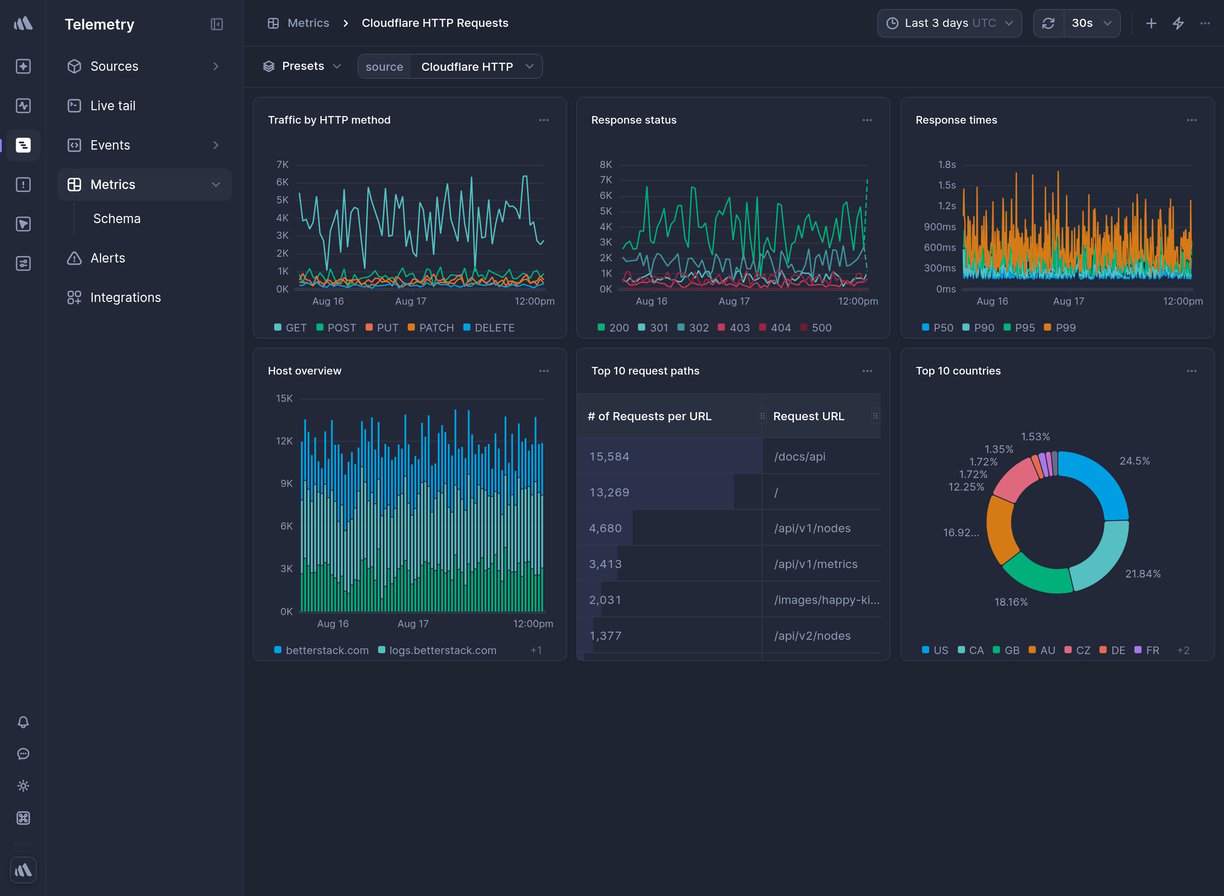Click the 13,269 request count cell
Viewport: 1224px width, 896px height.
tap(669, 492)
